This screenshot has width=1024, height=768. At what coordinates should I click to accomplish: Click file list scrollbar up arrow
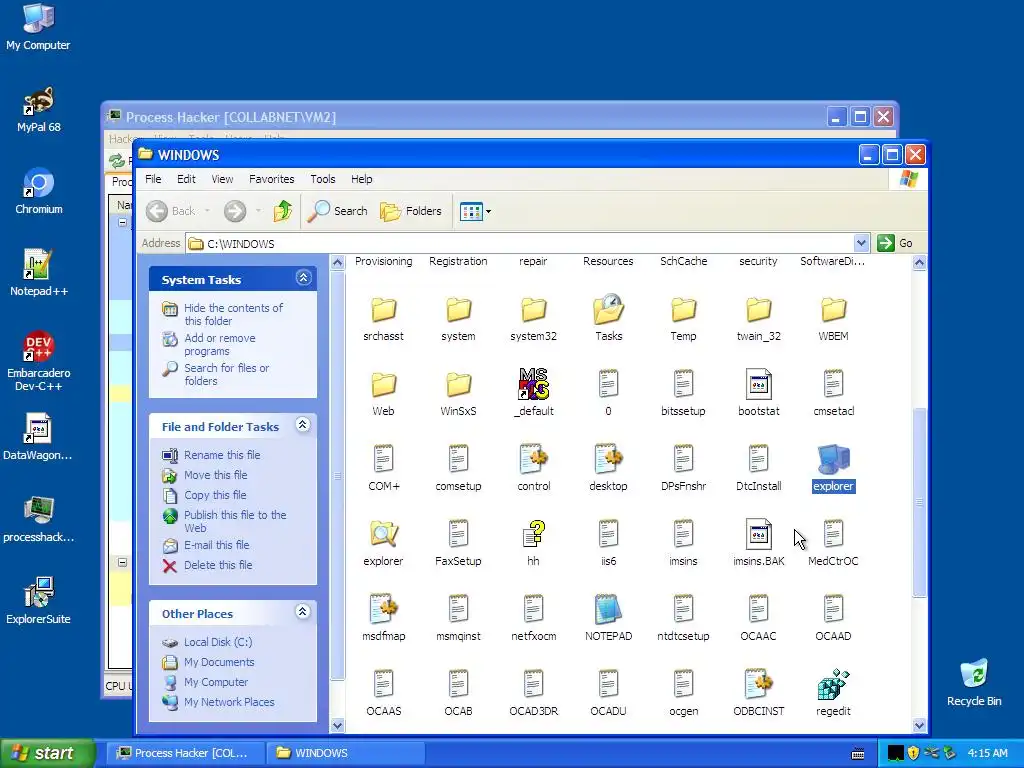click(919, 263)
